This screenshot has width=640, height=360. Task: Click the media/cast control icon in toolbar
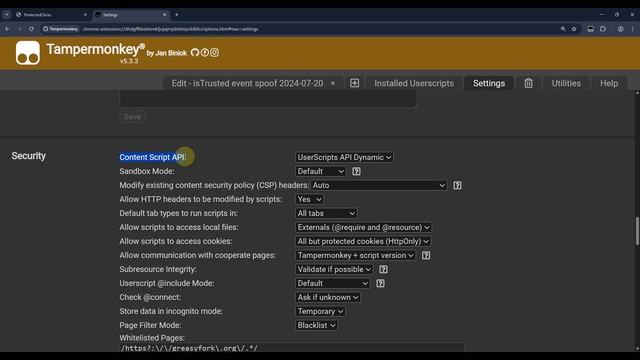[590, 29]
